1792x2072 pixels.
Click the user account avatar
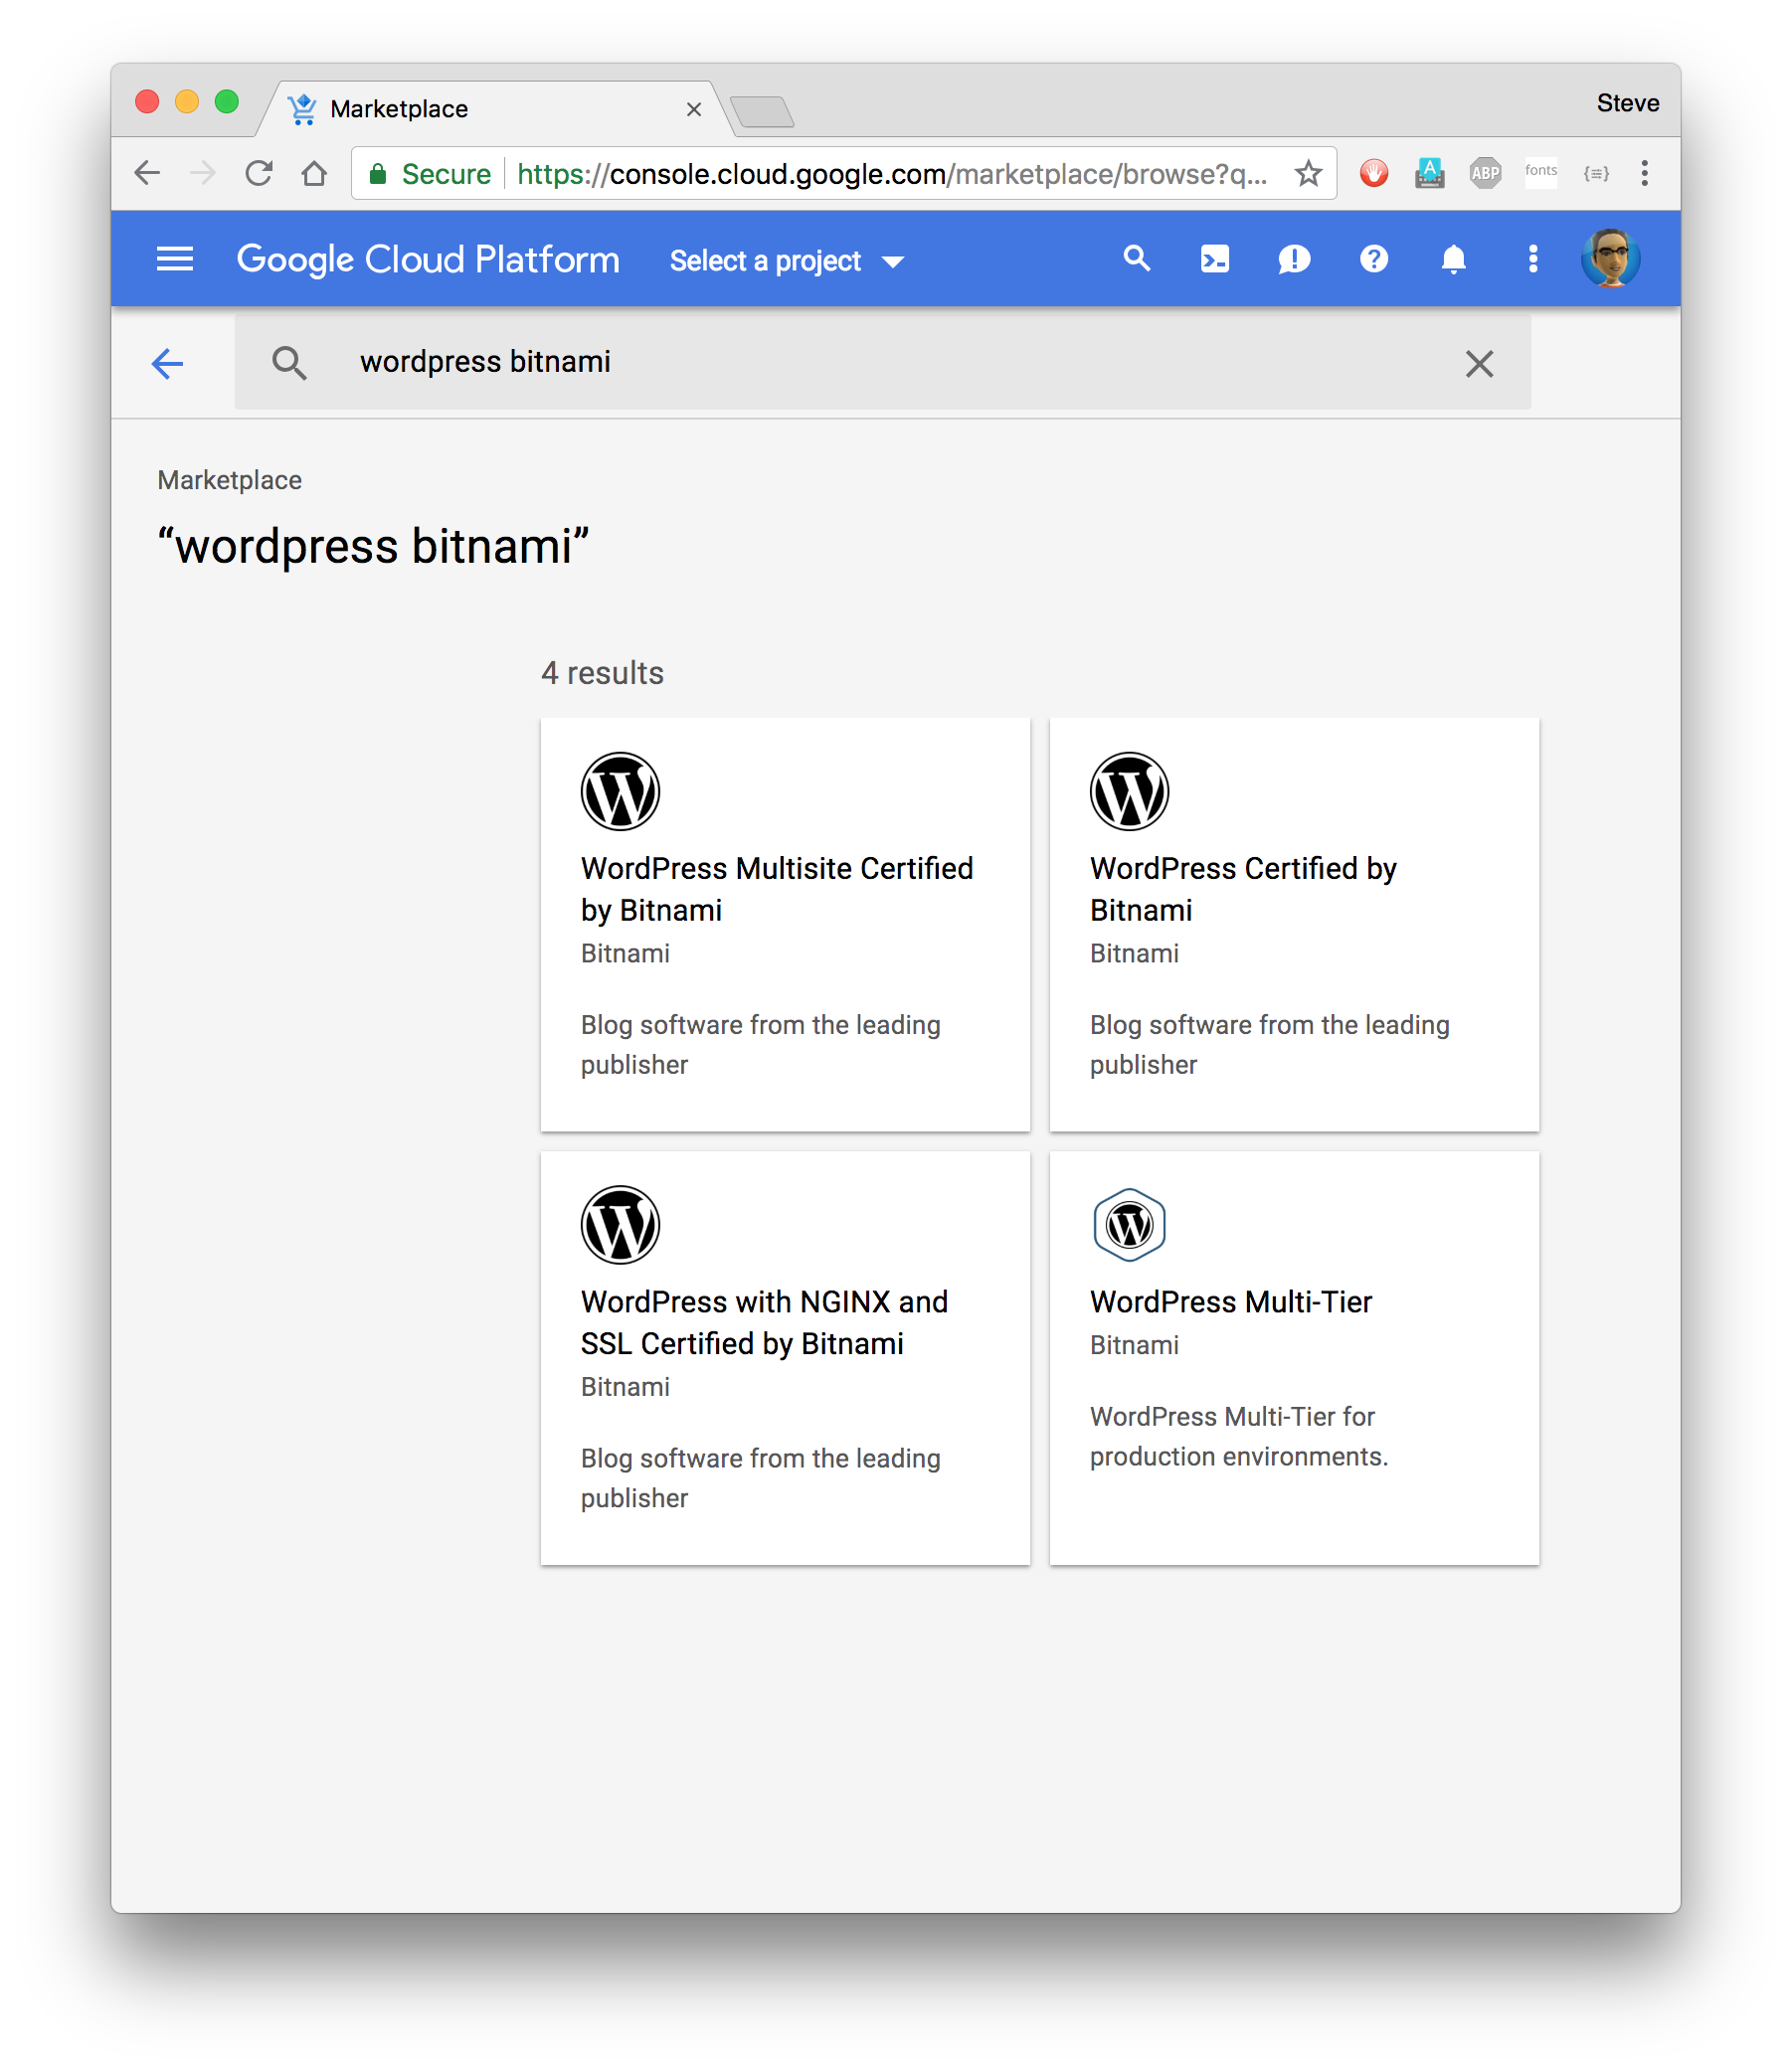click(1609, 259)
